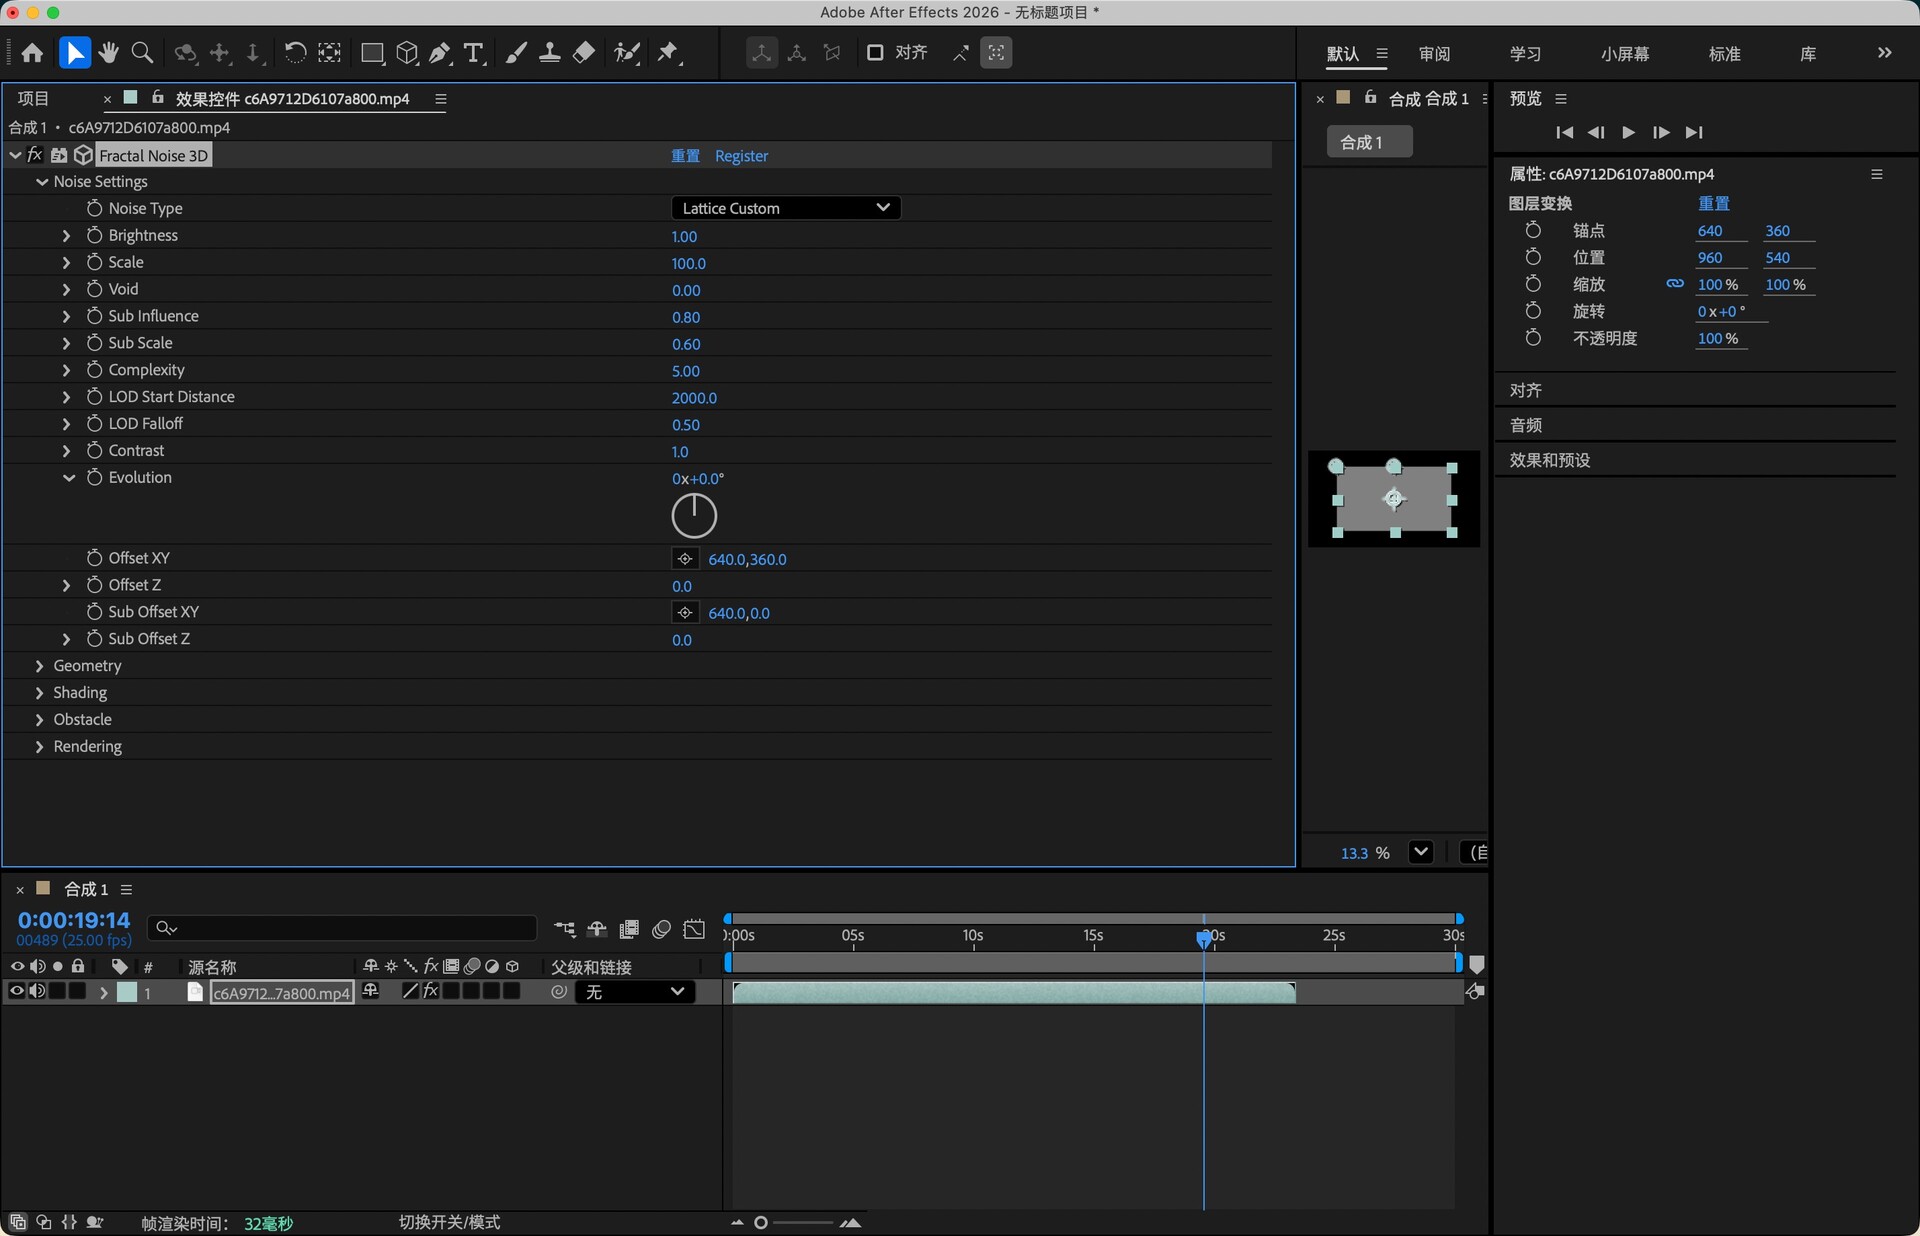Click stopwatch for 不透明度 property

pyautogui.click(x=1533, y=338)
